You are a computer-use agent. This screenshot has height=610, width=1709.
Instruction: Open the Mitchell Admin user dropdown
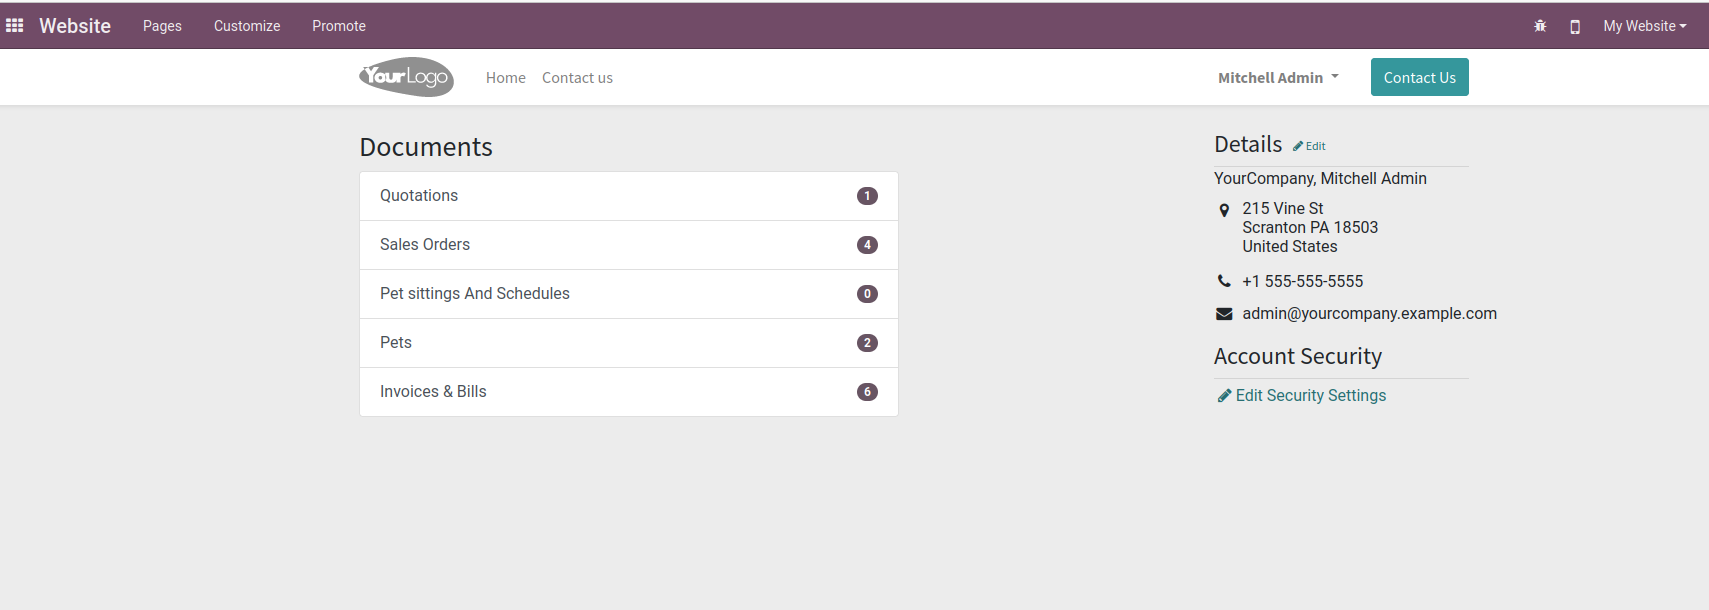[x=1277, y=77]
